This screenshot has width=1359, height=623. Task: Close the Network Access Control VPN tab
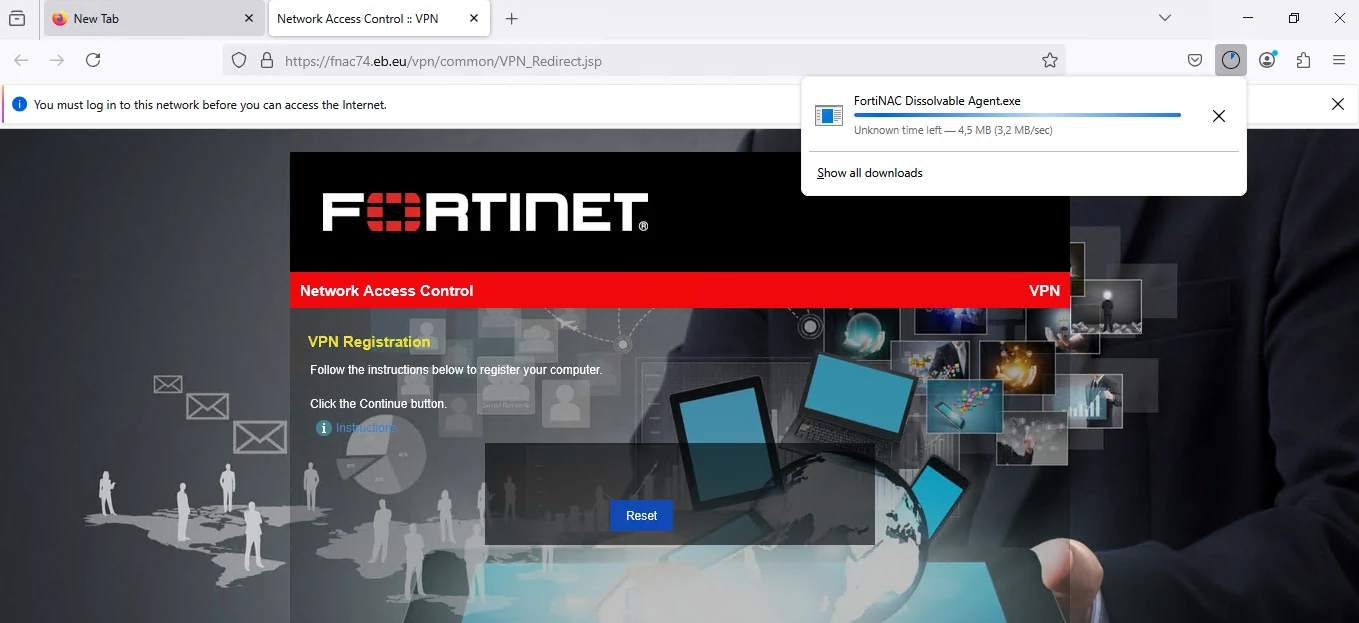click(x=475, y=18)
